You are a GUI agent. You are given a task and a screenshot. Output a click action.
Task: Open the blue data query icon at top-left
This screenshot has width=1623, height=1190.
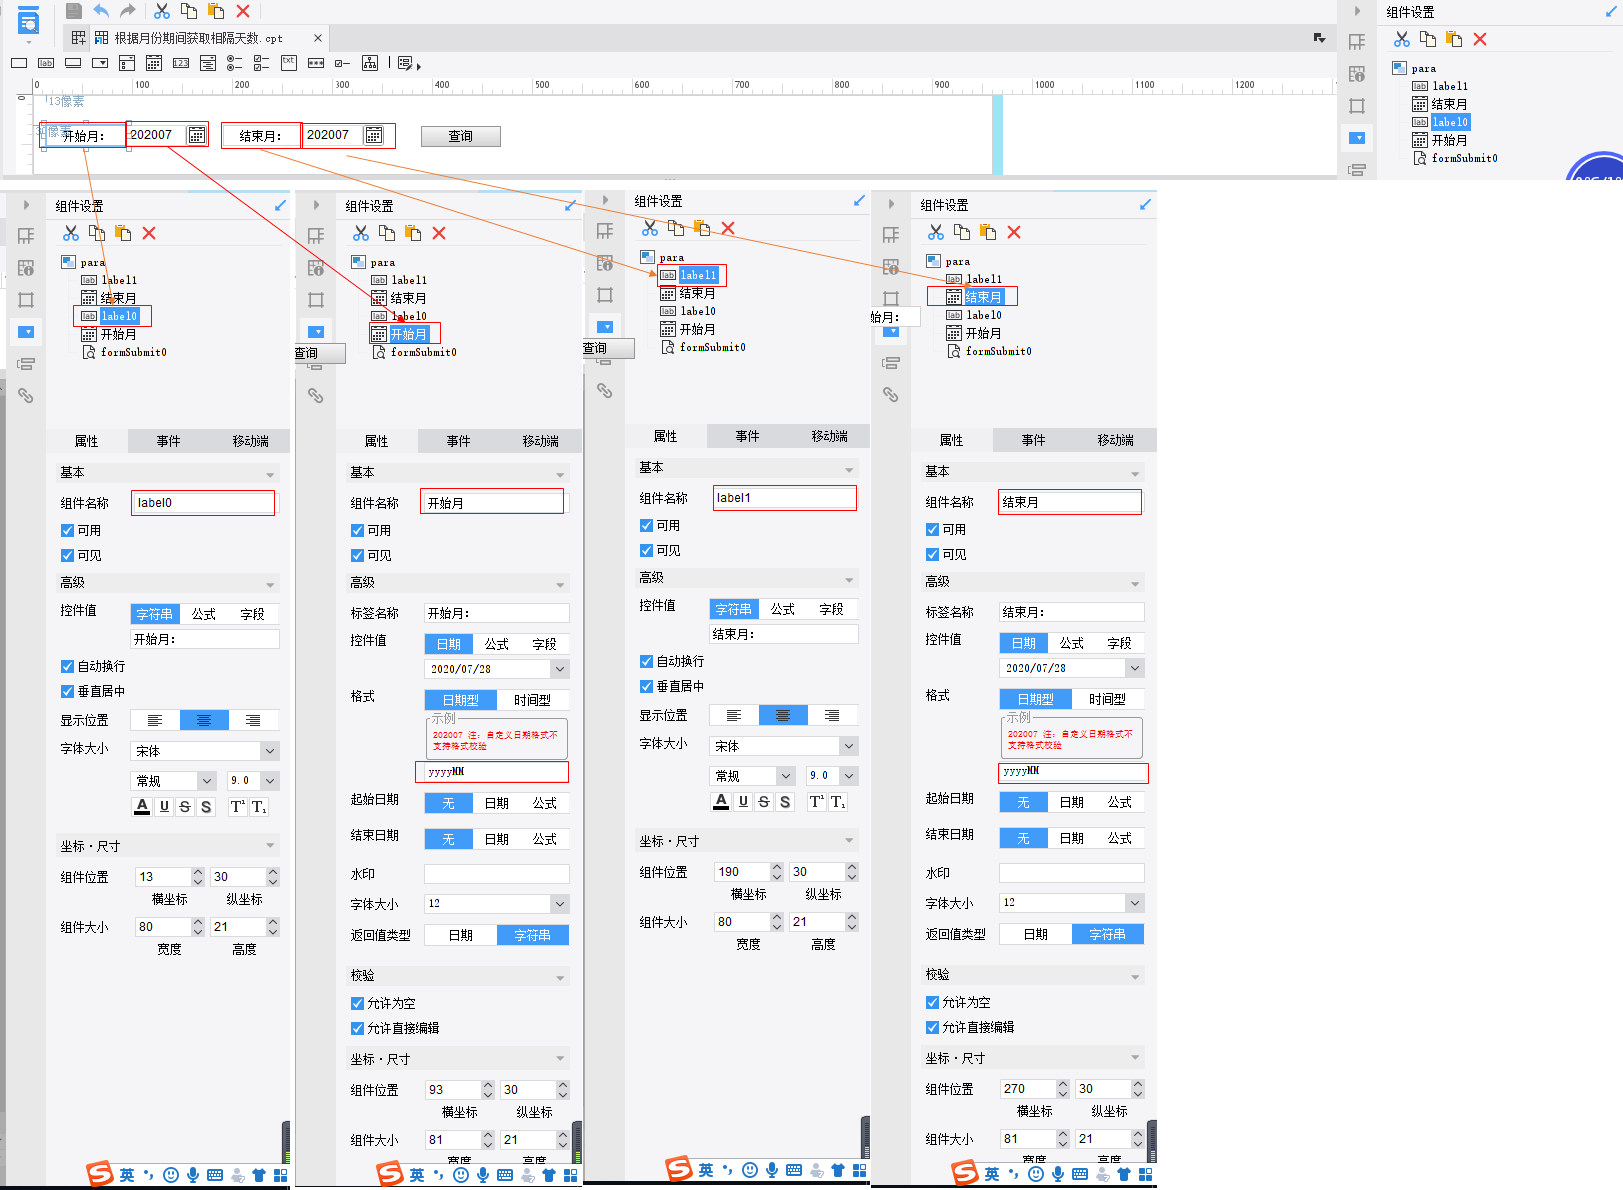click(x=29, y=20)
